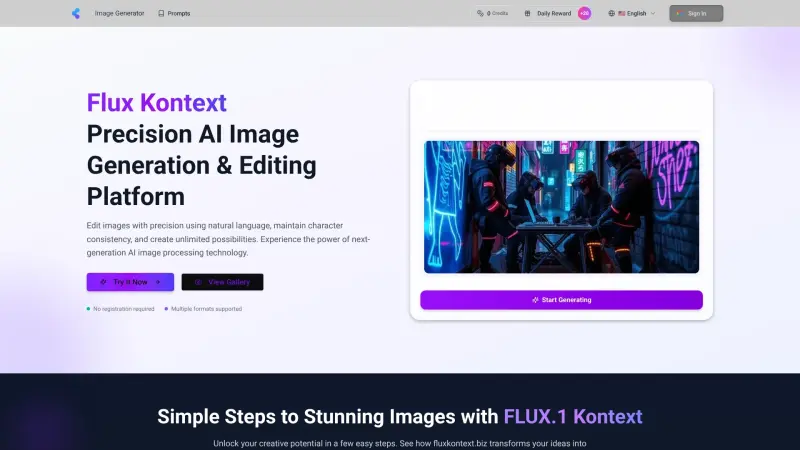This screenshot has width=800, height=450.
Task: Click the Flux Kontext logo icon
Action: pos(76,13)
